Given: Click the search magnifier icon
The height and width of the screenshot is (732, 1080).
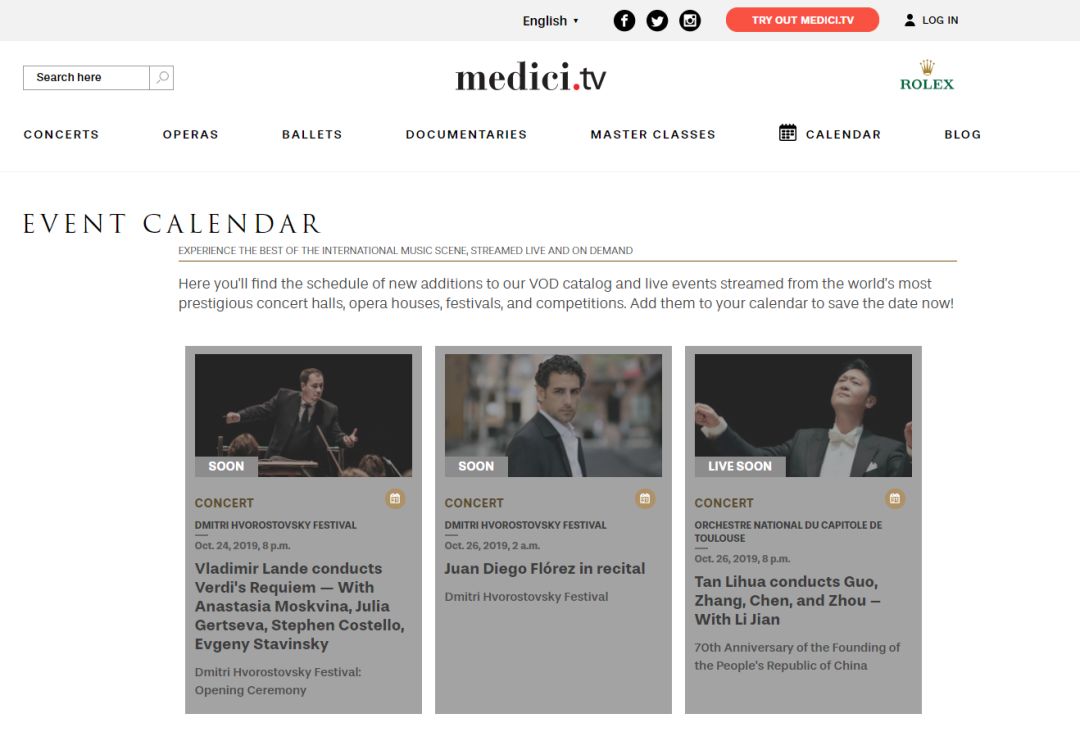Looking at the screenshot, I should [162, 77].
